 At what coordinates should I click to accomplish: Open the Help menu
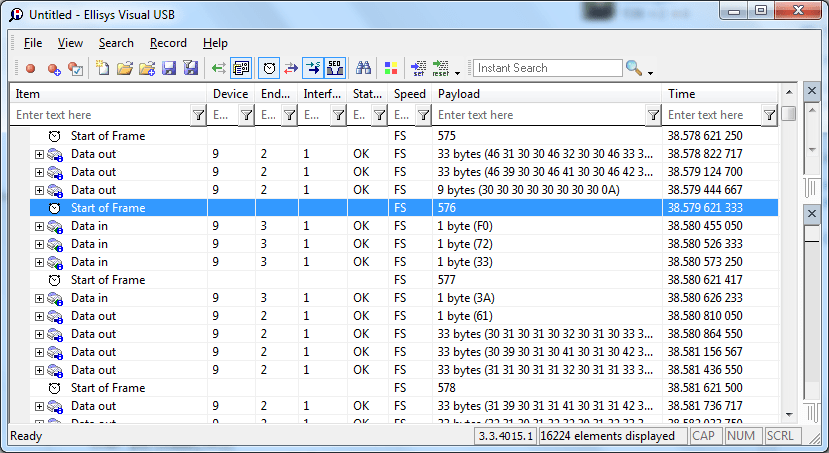click(215, 43)
